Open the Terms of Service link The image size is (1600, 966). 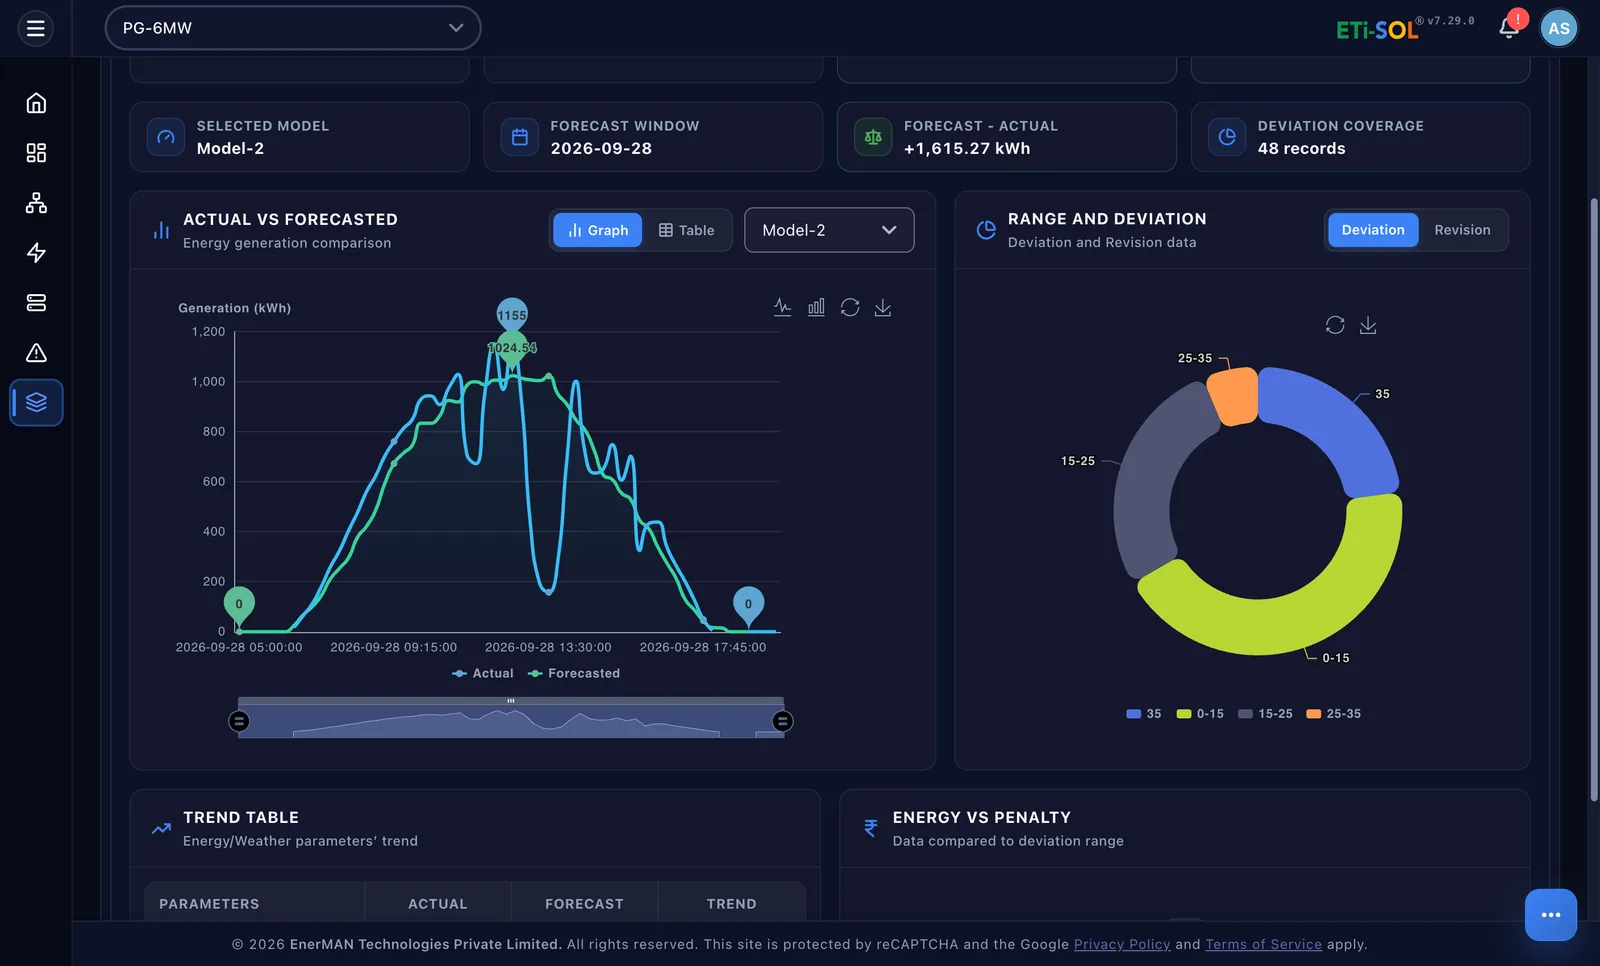click(x=1264, y=944)
